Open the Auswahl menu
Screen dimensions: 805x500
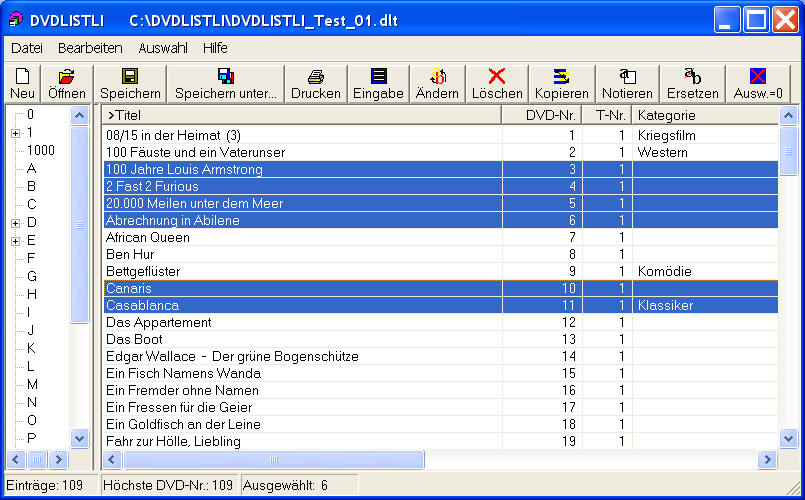point(162,47)
